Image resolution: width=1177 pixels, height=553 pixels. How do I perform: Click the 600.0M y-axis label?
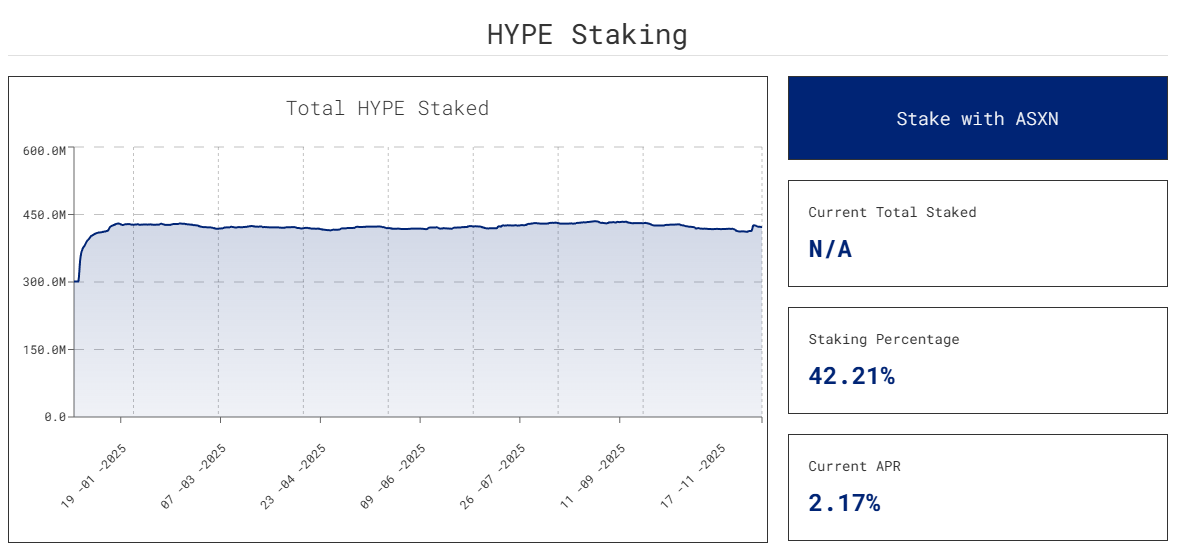[x=44, y=150]
